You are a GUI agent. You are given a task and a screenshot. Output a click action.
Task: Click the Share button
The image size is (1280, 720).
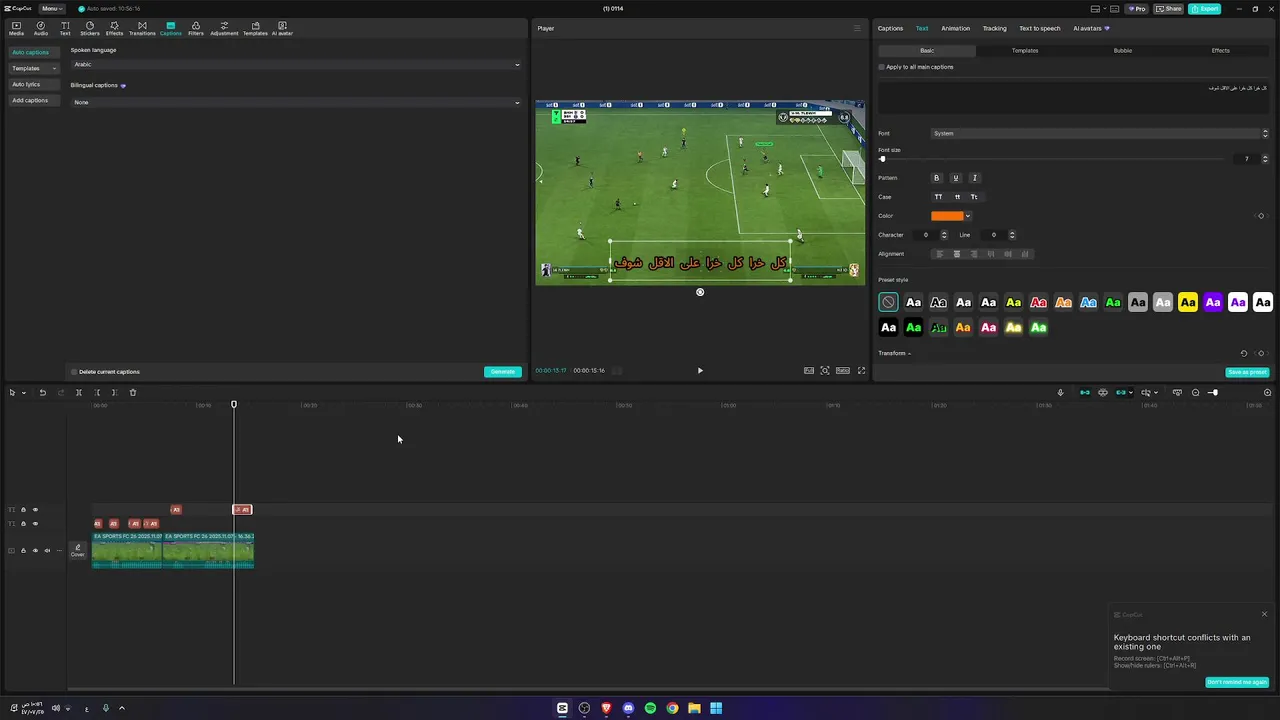coord(1168,8)
